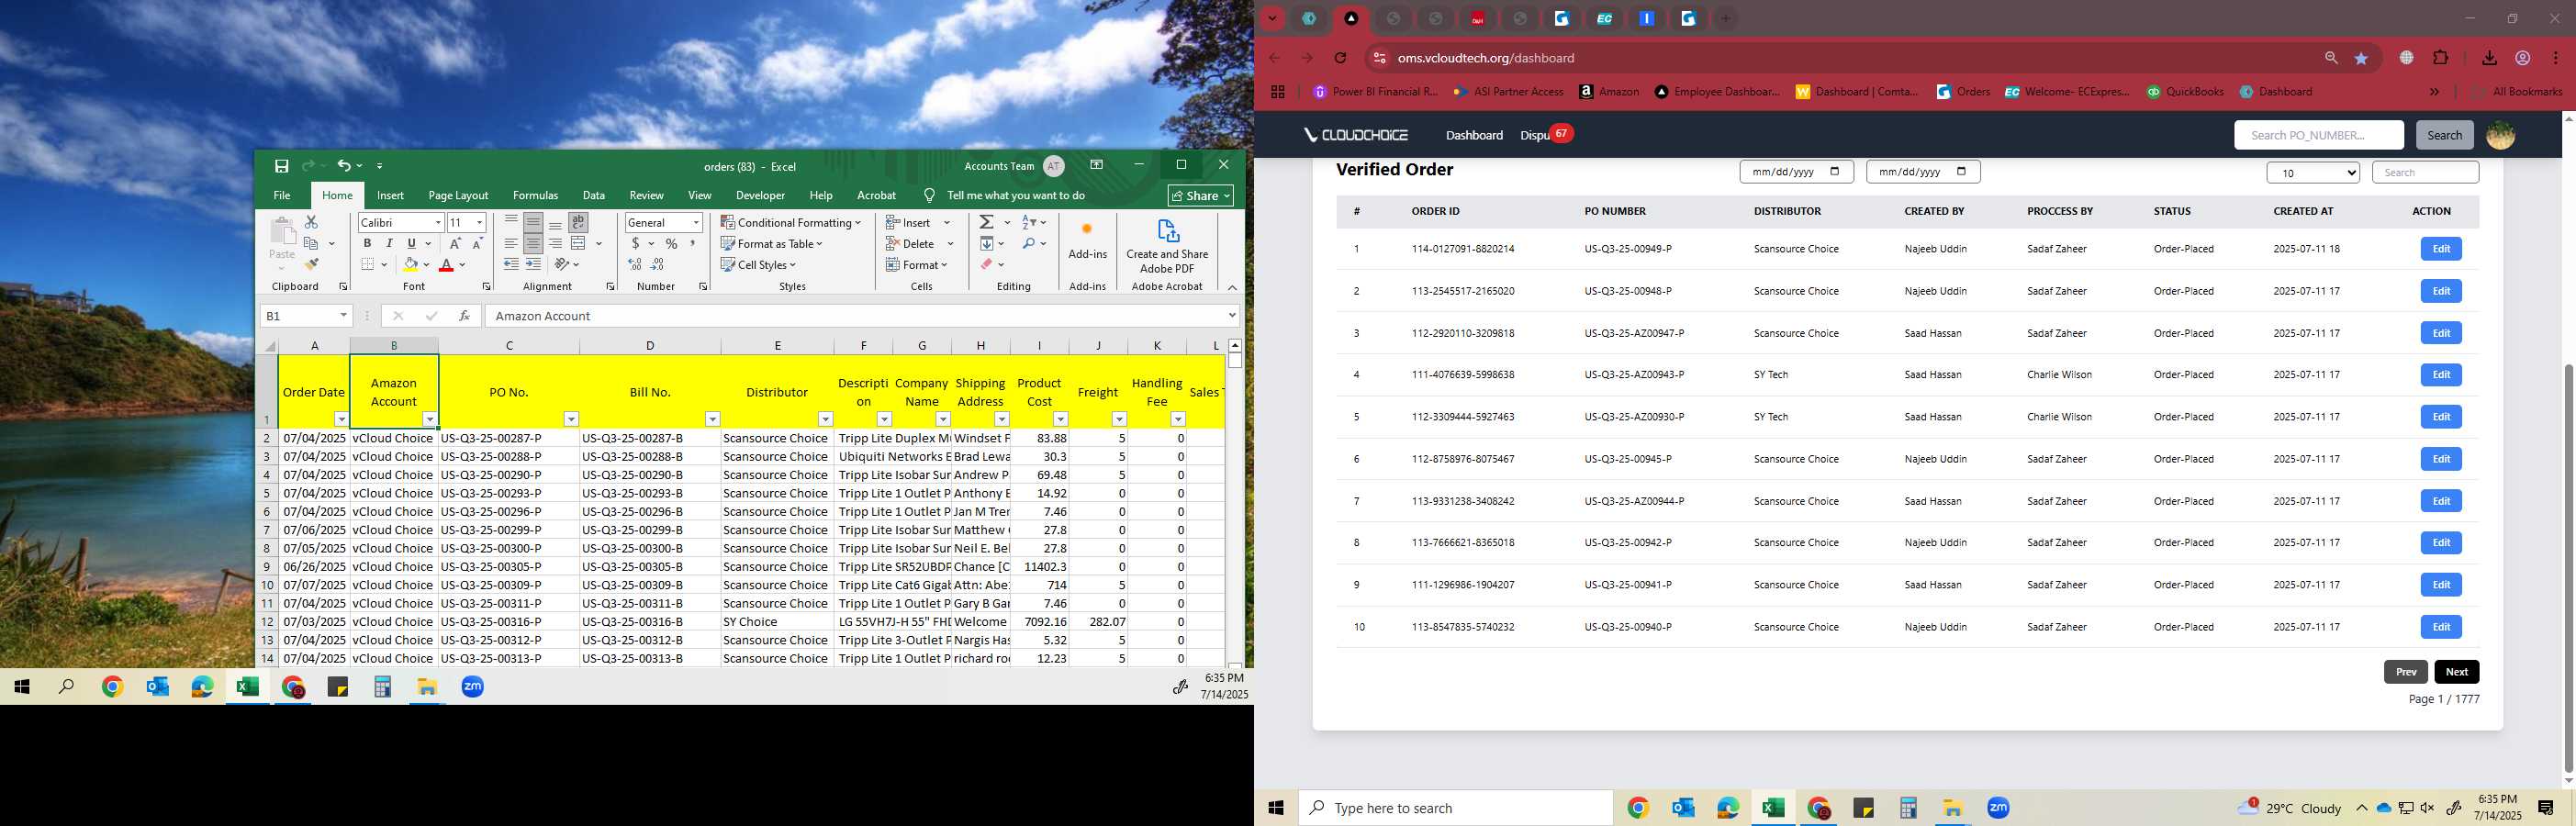Image resolution: width=2576 pixels, height=826 pixels.
Task: Click the Center align icon in Excel
Action: (533, 243)
